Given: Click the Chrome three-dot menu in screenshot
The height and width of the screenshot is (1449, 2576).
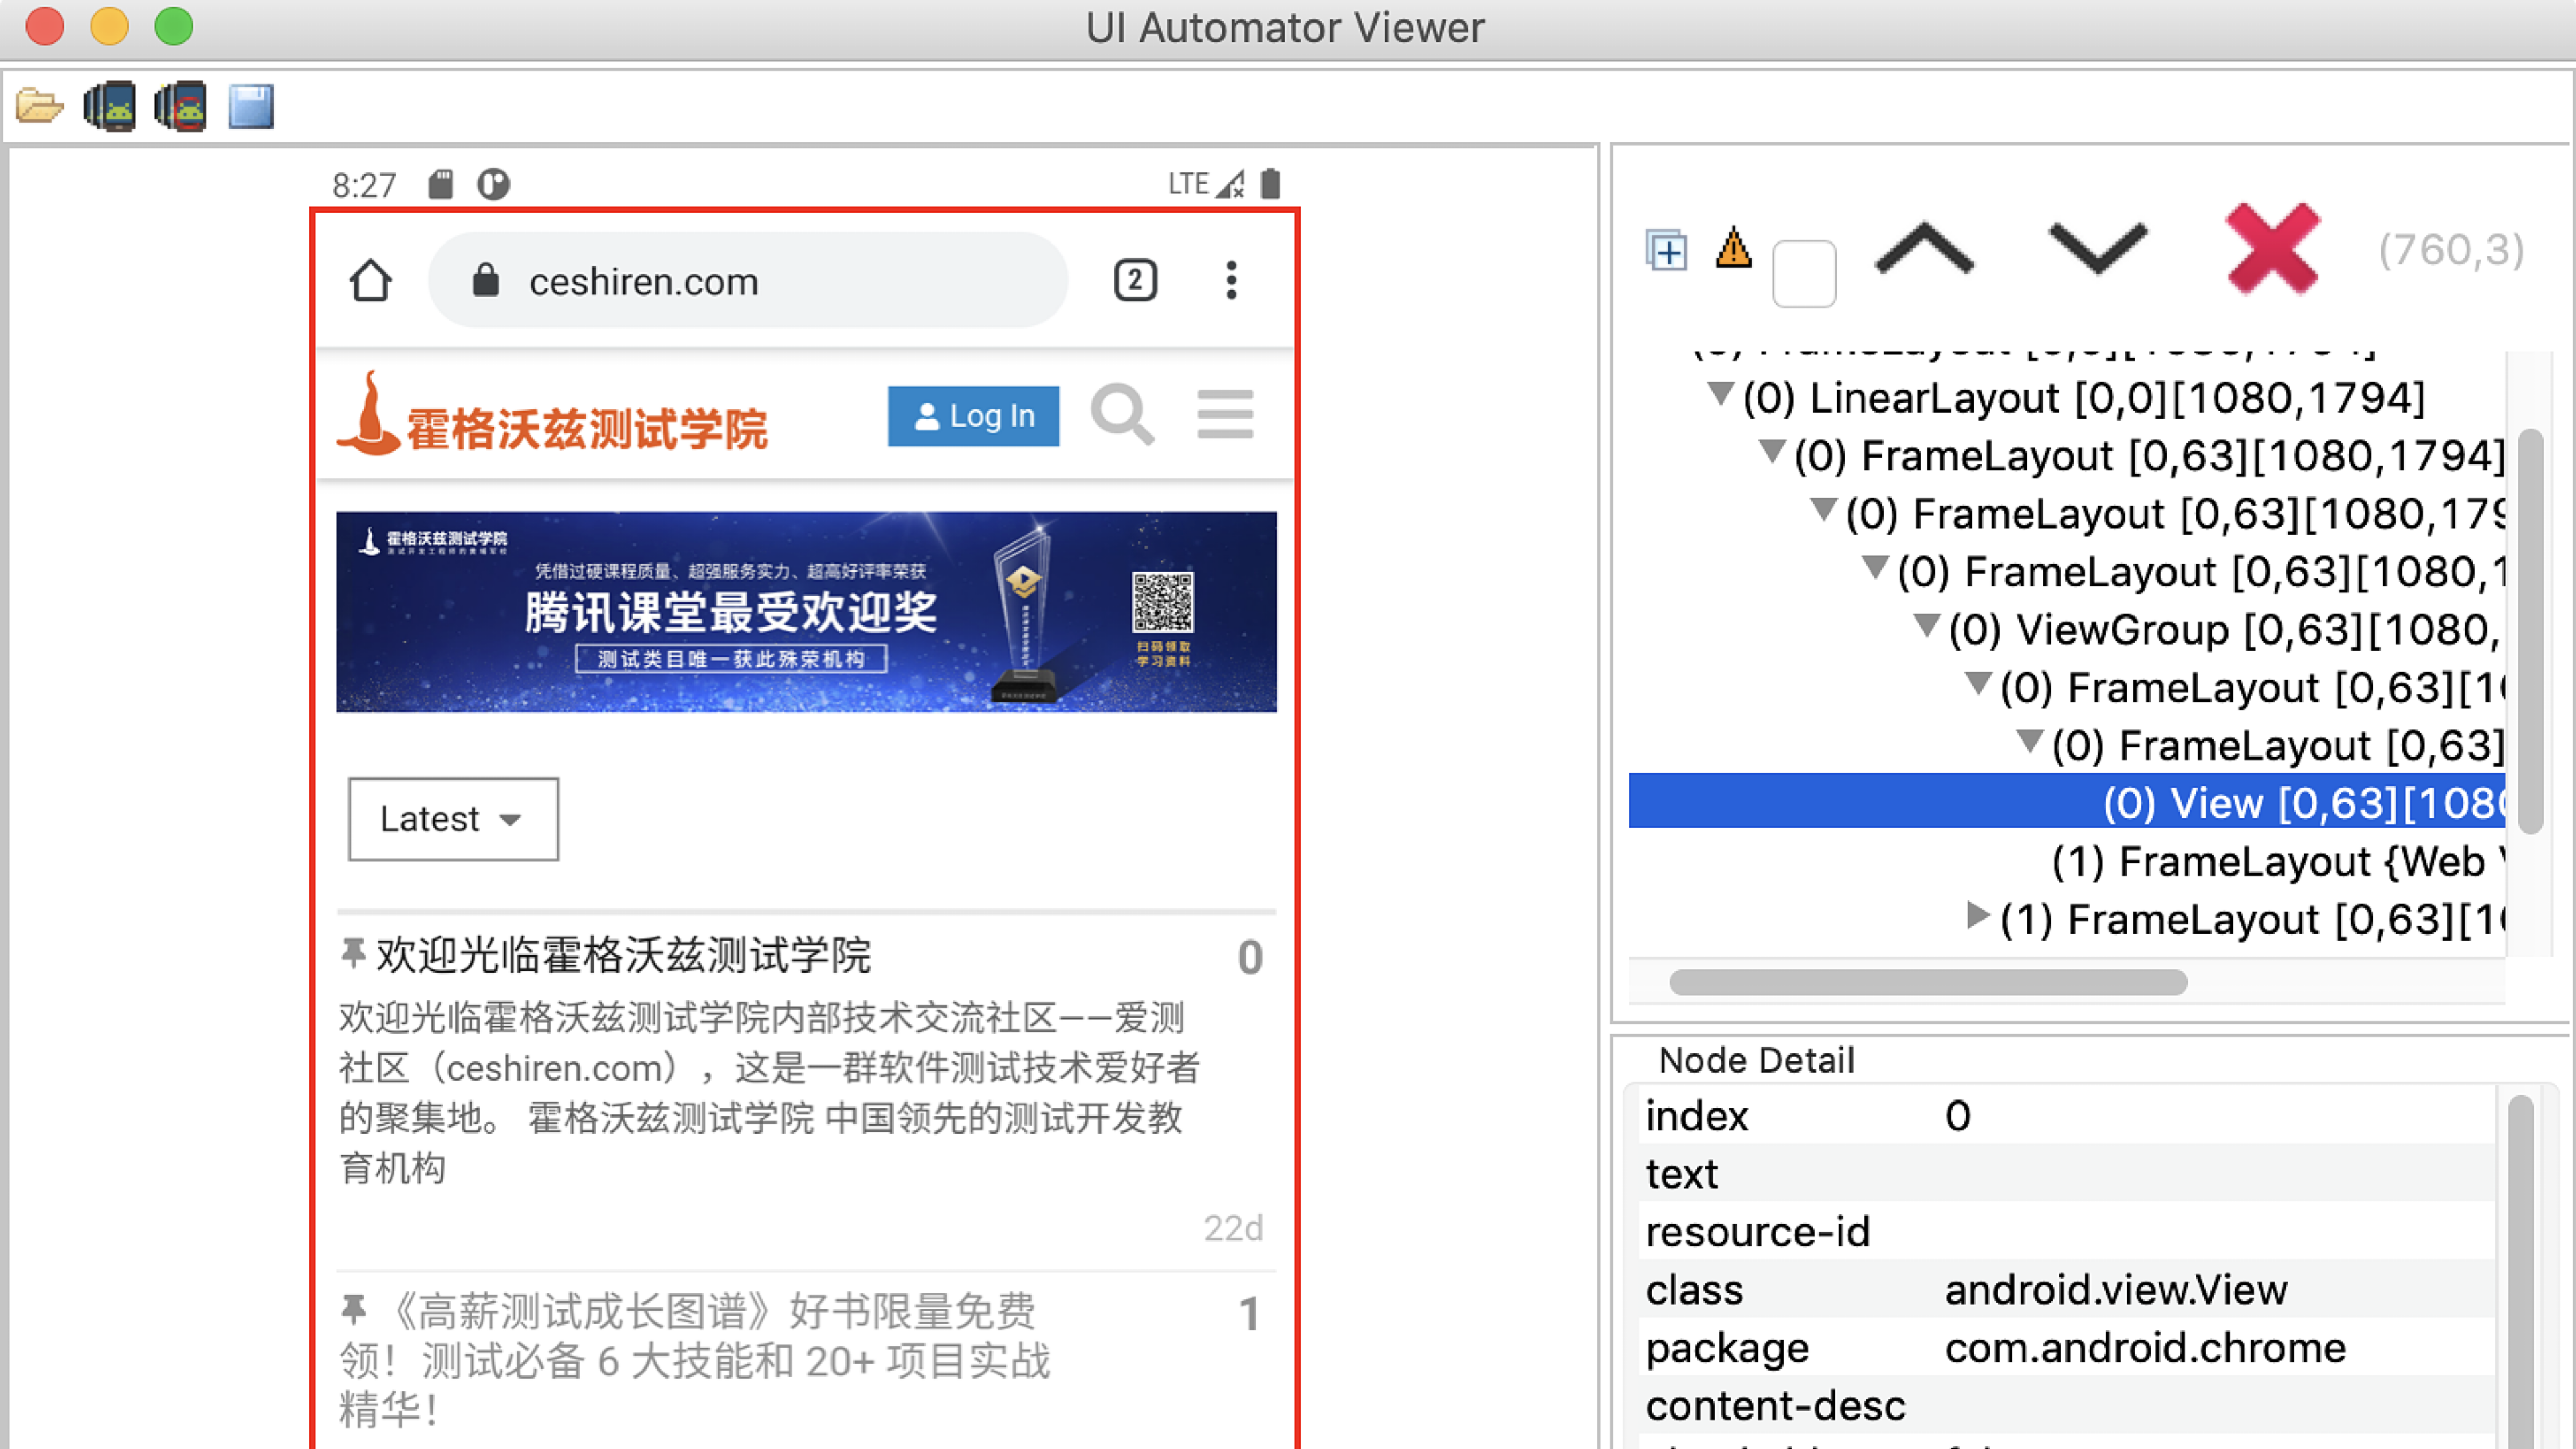Looking at the screenshot, I should click(x=1231, y=281).
